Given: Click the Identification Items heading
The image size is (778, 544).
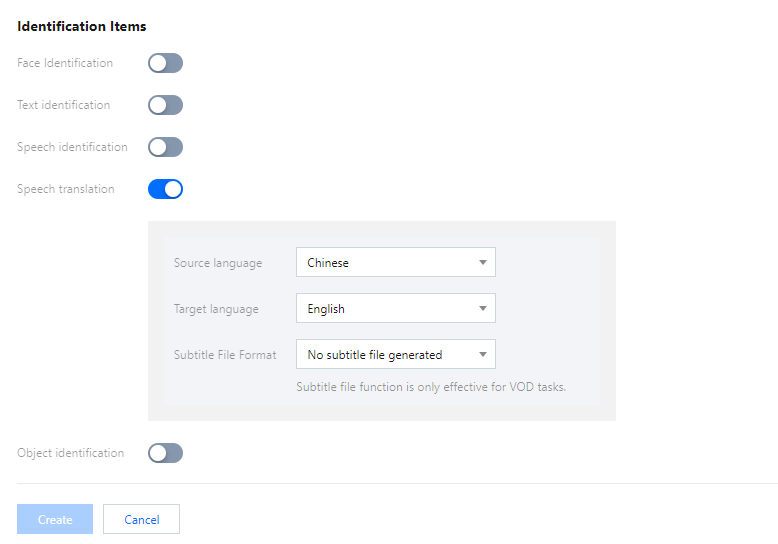Looking at the screenshot, I should click(x=82, y=26).
